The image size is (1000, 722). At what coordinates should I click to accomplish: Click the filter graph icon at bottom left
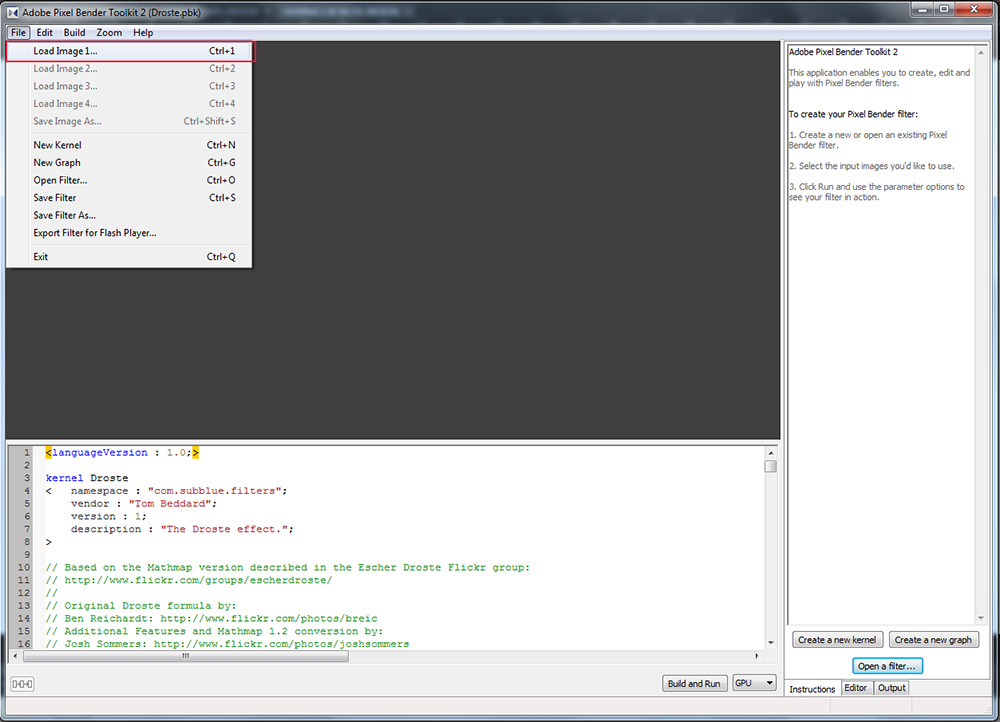(x=22, y=684)
